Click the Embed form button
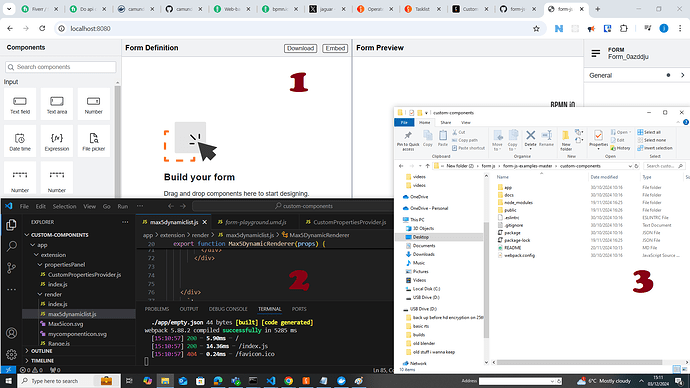The height and width of the screenshot is (388, 690). (335, 48)
